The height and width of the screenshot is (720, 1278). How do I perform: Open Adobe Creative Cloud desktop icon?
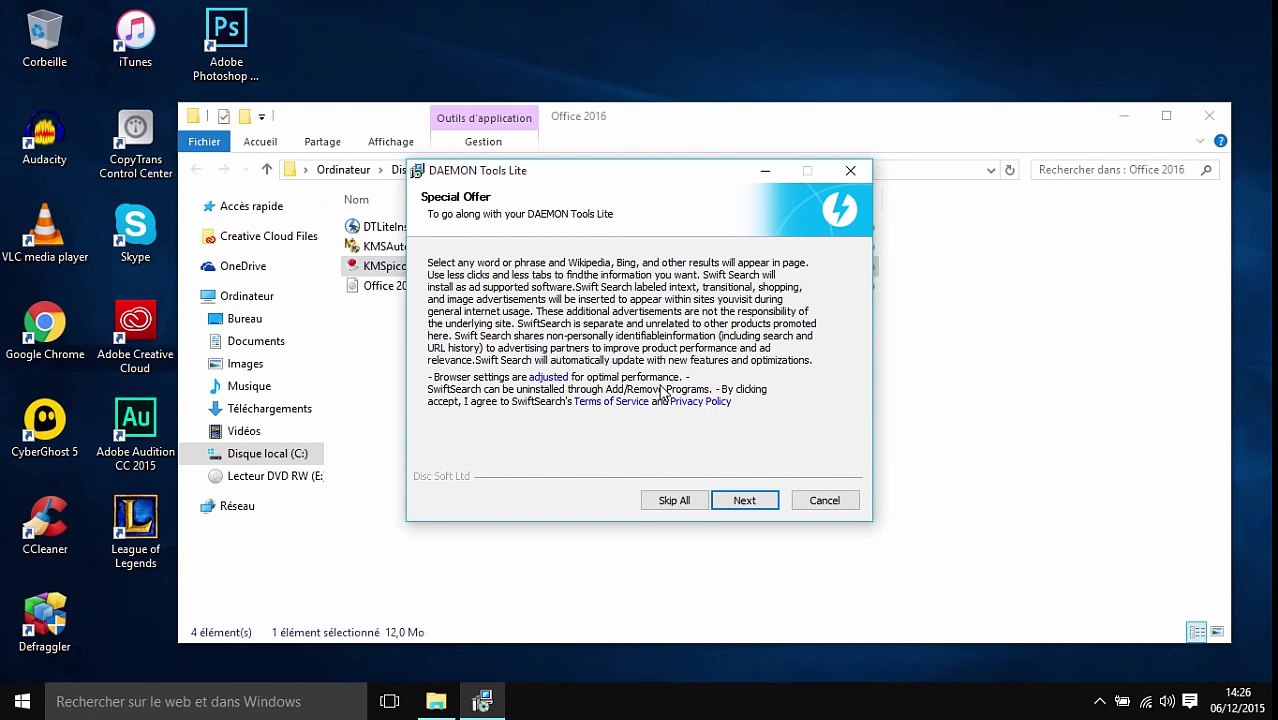click(x=135, y=338)
